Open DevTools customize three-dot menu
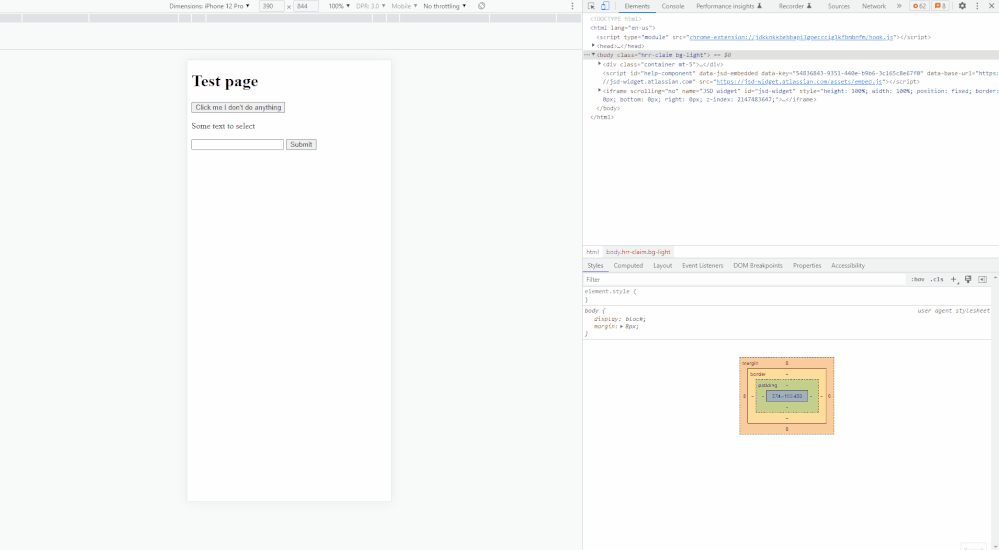The height and width of the screenshot is (550, 999). pos(977,6)
